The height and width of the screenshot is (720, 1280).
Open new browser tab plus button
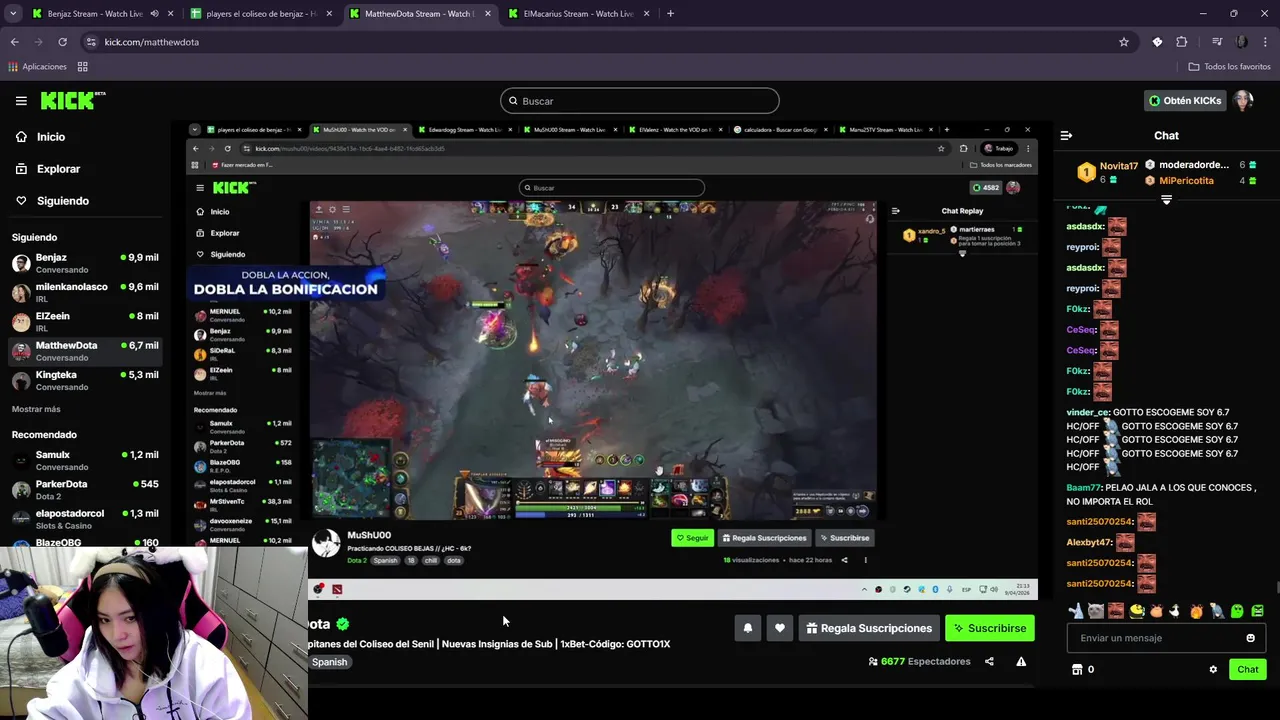(670, 14)
